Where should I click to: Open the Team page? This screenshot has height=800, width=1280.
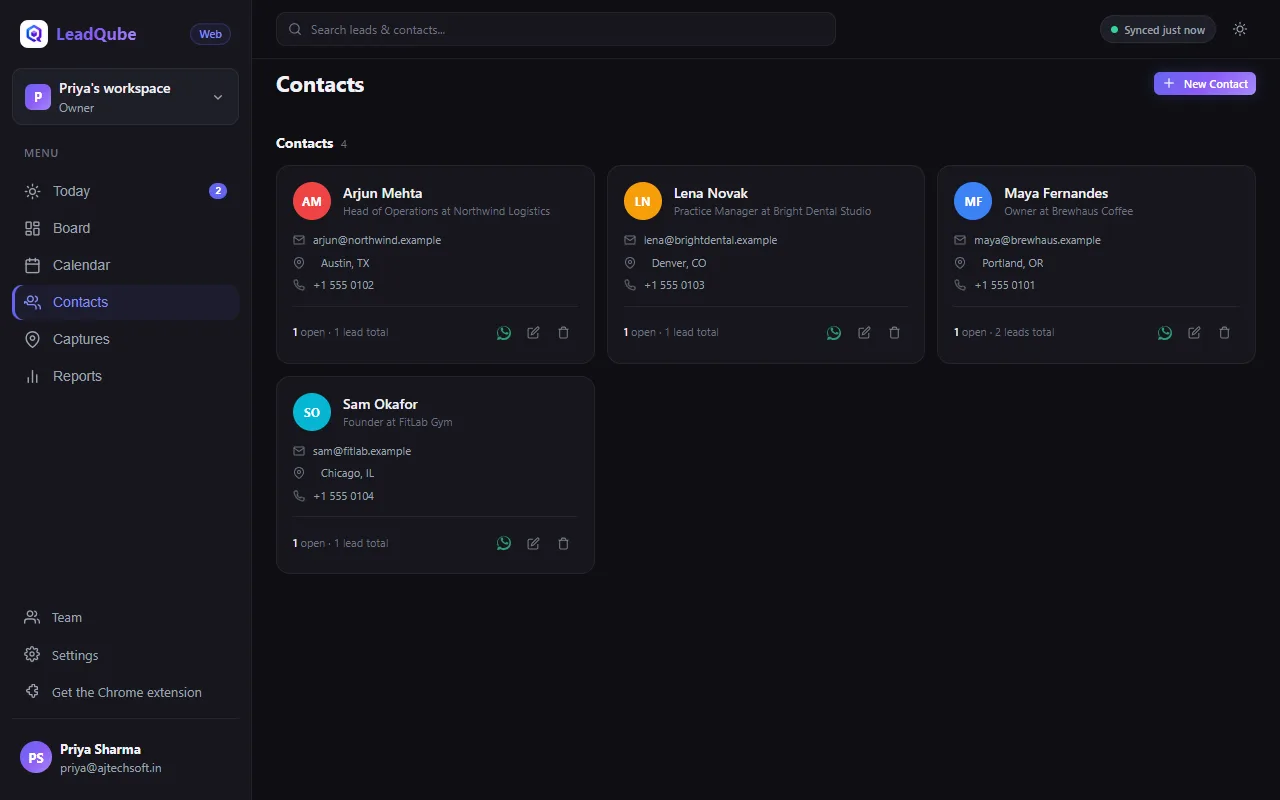pyautogui.click(x=126, y=617)
